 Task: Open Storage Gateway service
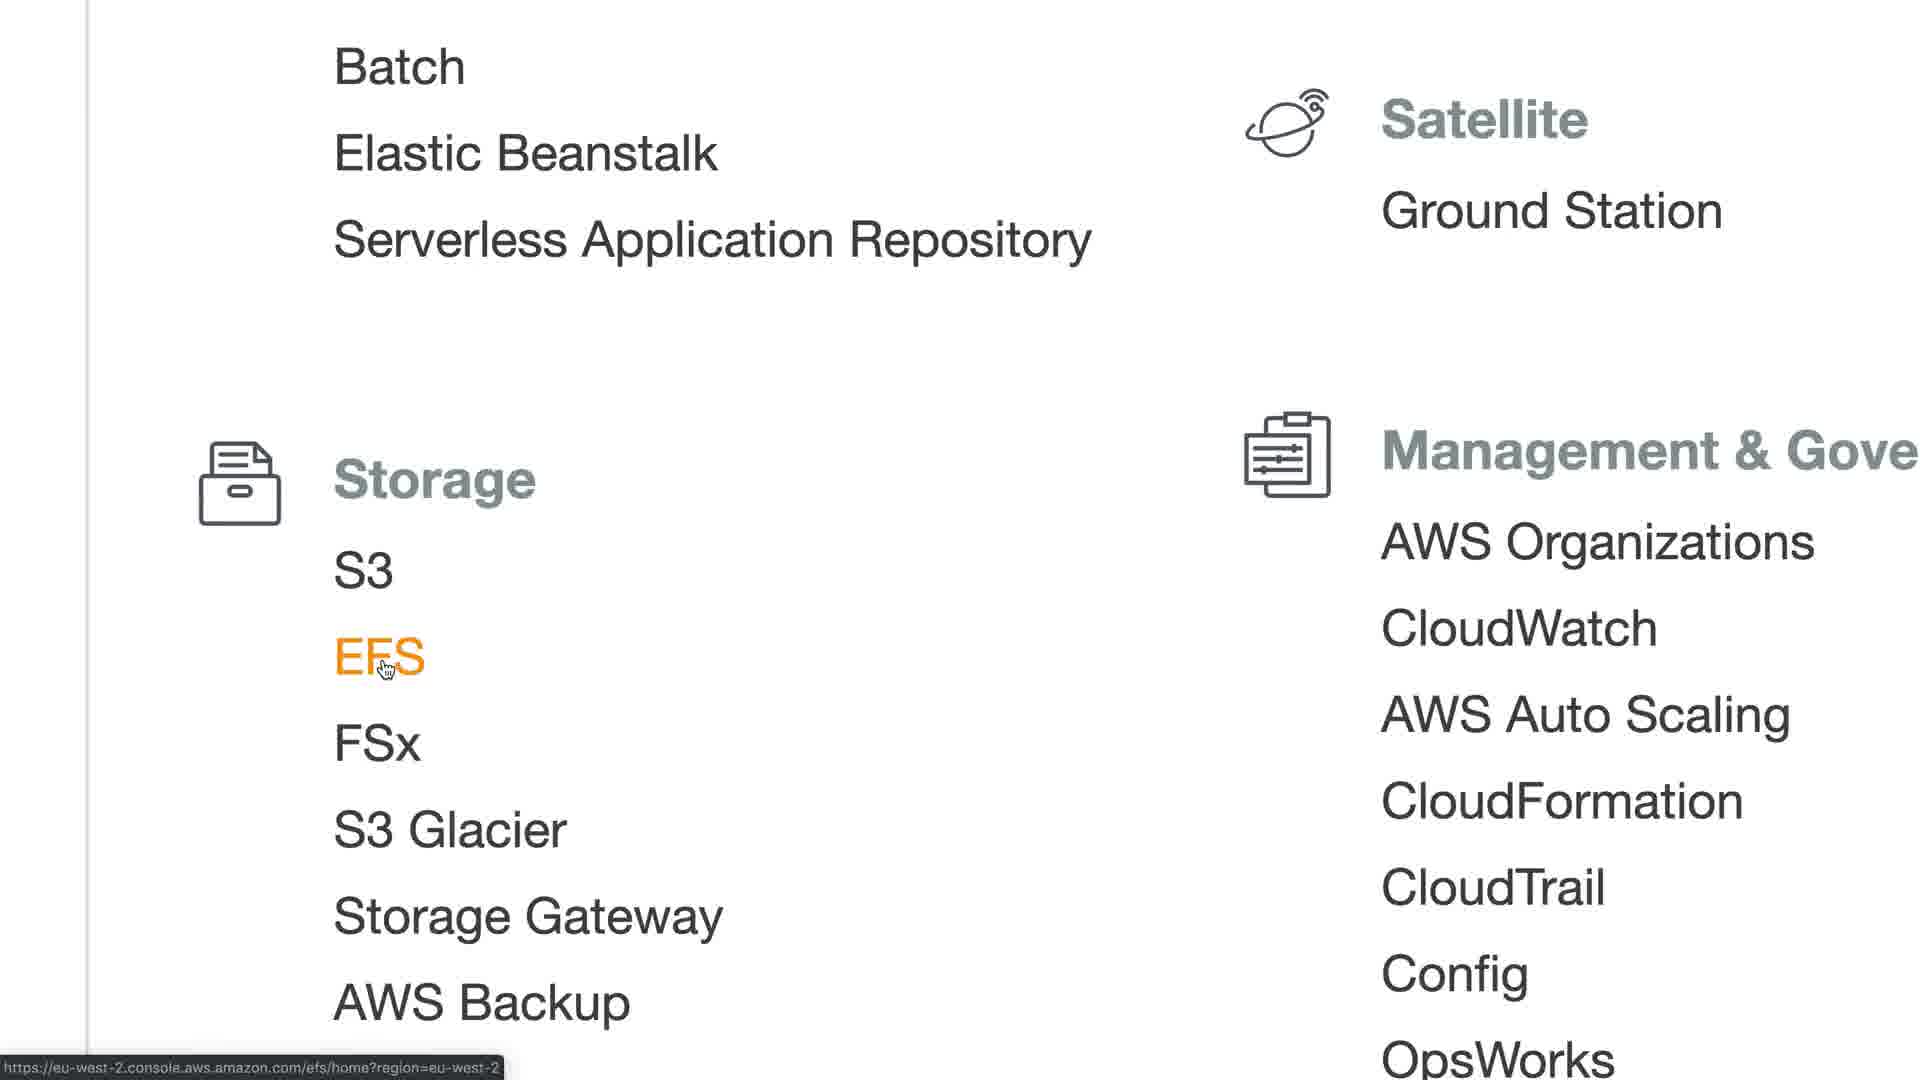(528, 916)
